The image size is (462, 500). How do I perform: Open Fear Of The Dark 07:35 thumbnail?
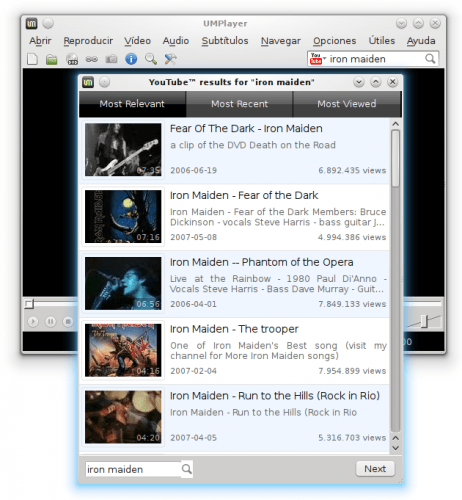point(123,150)
